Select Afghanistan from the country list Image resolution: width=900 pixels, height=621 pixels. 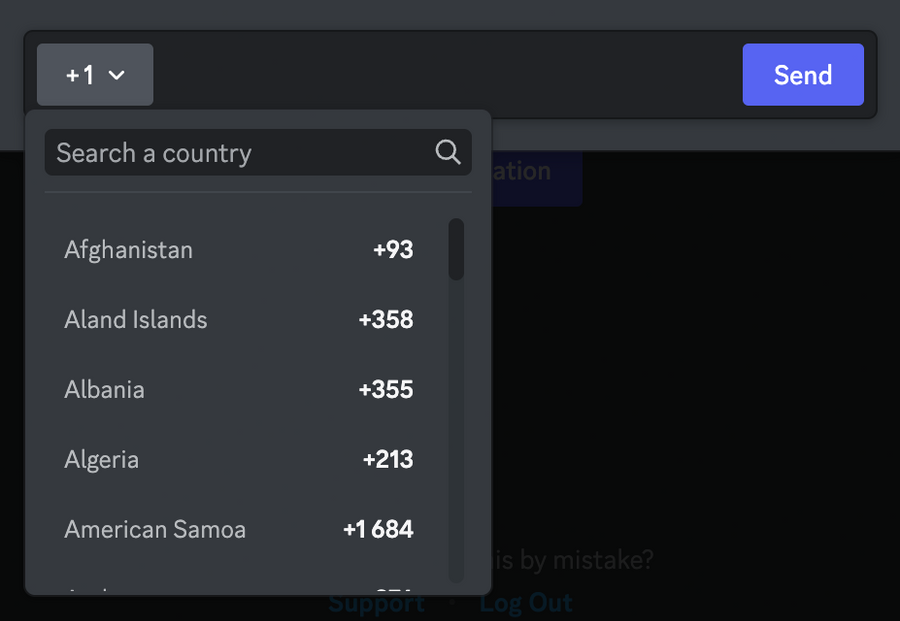click(x=128, y=249)
